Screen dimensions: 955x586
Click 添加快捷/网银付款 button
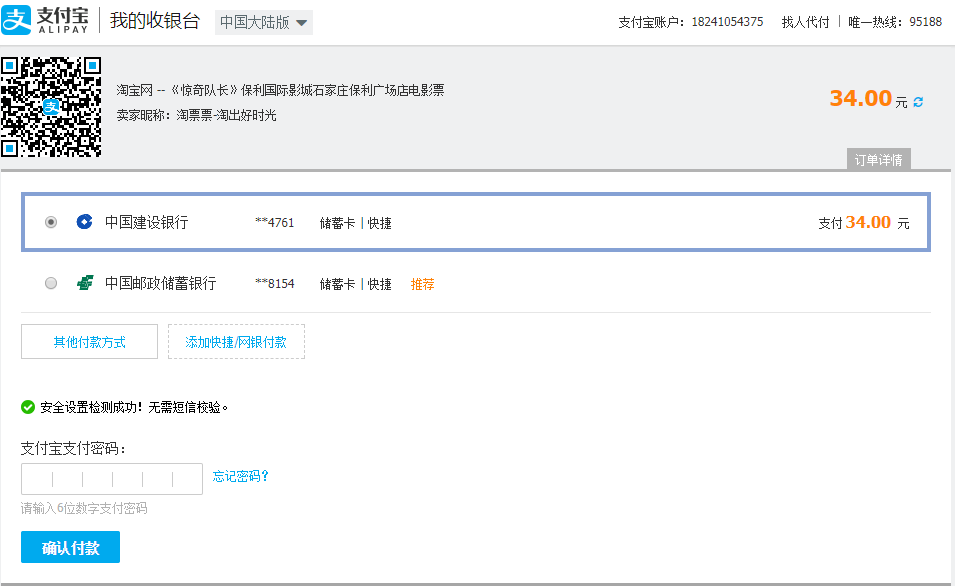236,342
